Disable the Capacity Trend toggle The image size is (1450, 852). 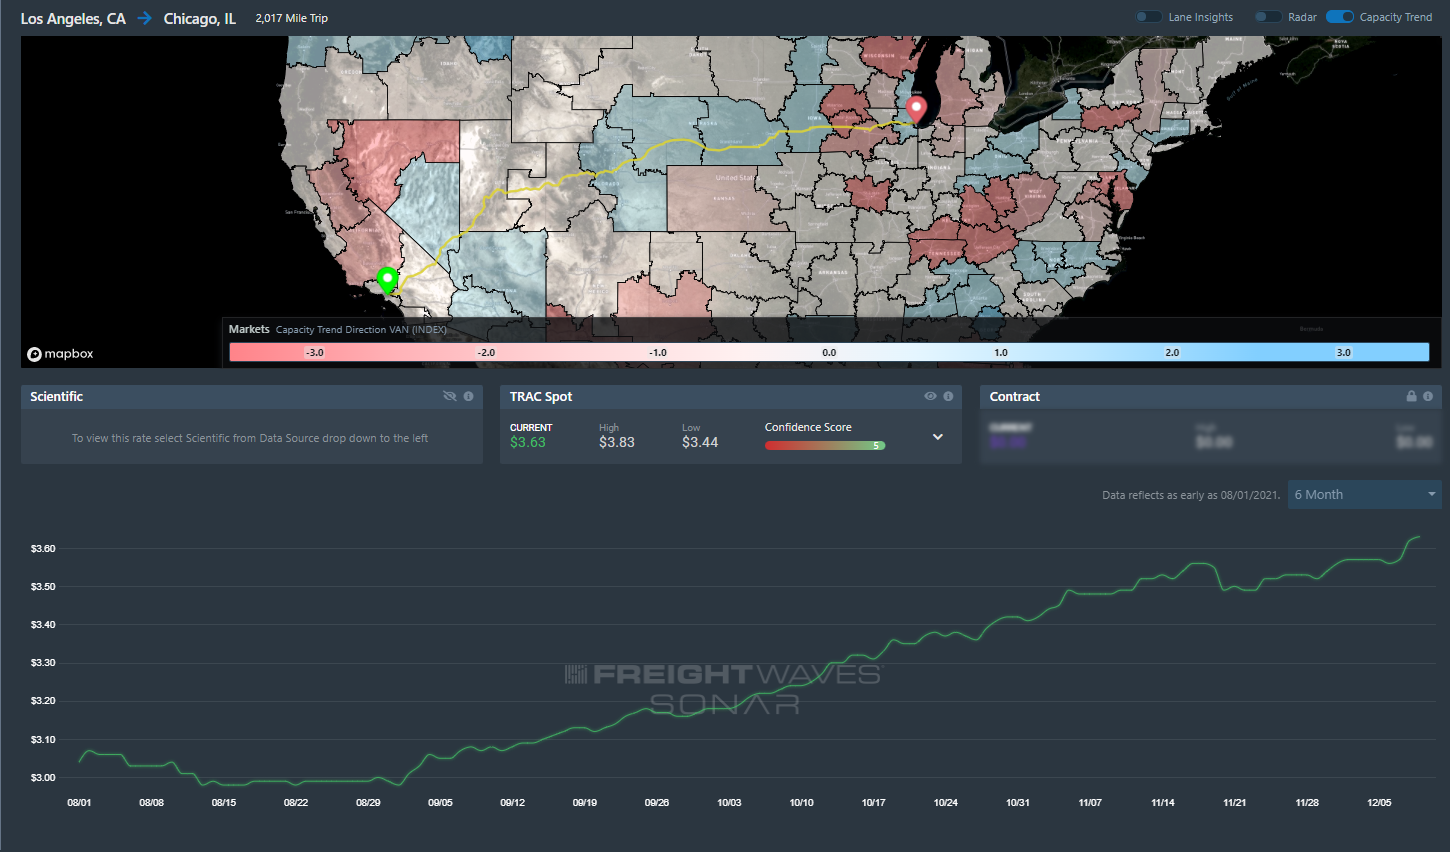pyautogui.click(x=1340, y=17)
